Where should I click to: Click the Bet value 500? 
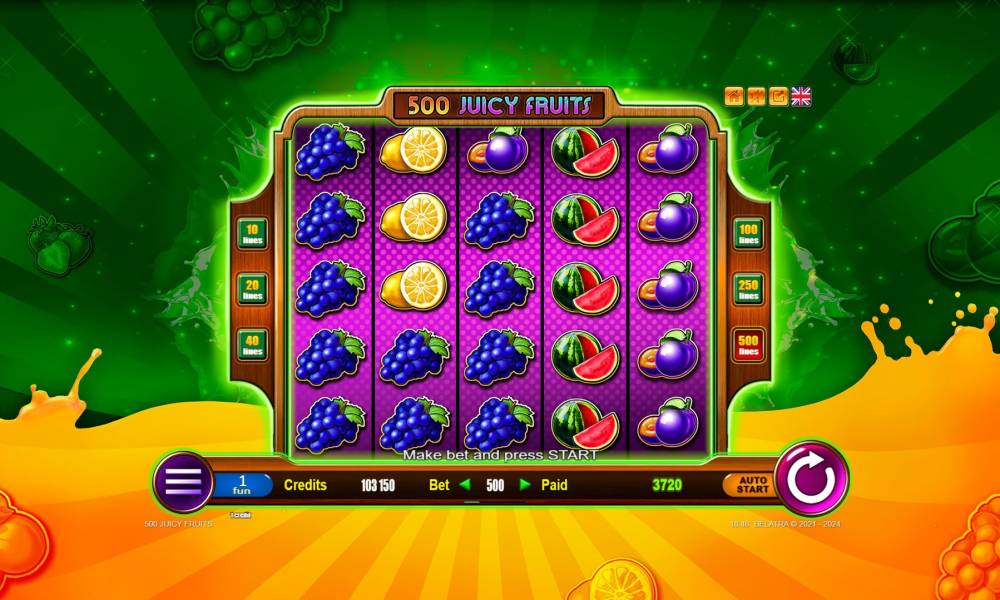tap(495, 485)
